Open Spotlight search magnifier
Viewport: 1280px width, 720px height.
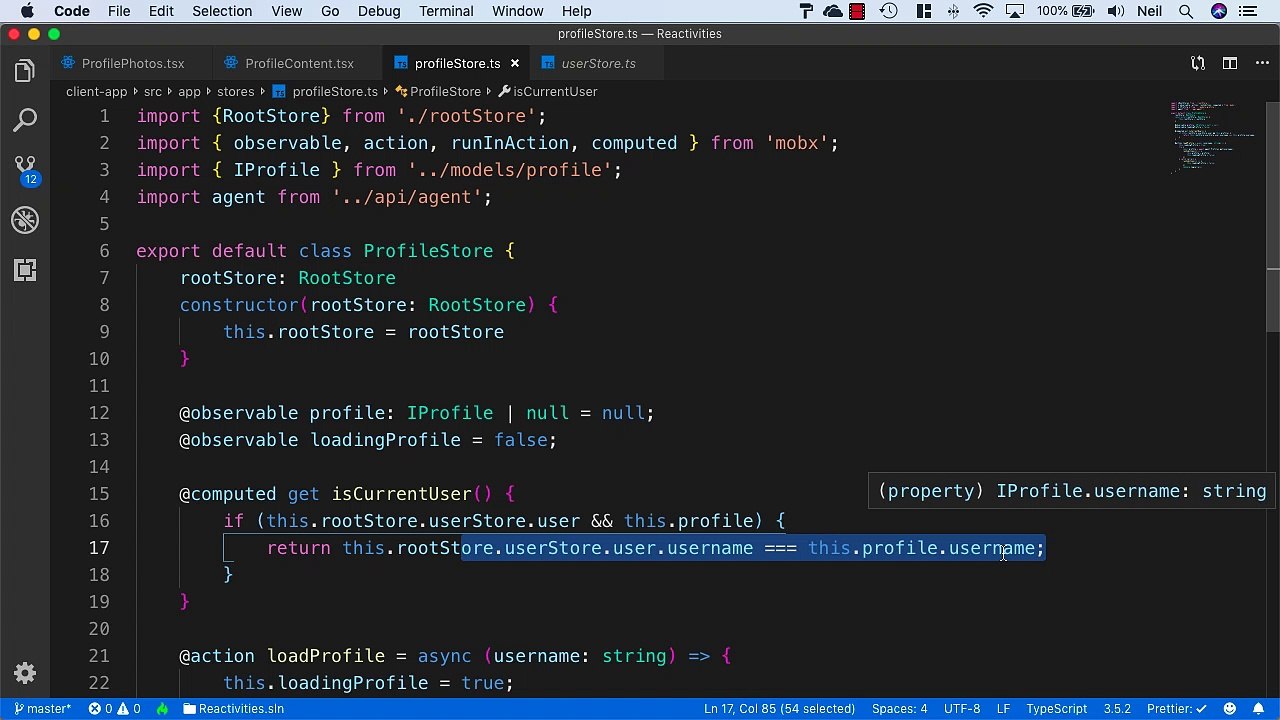point(1186,11)
